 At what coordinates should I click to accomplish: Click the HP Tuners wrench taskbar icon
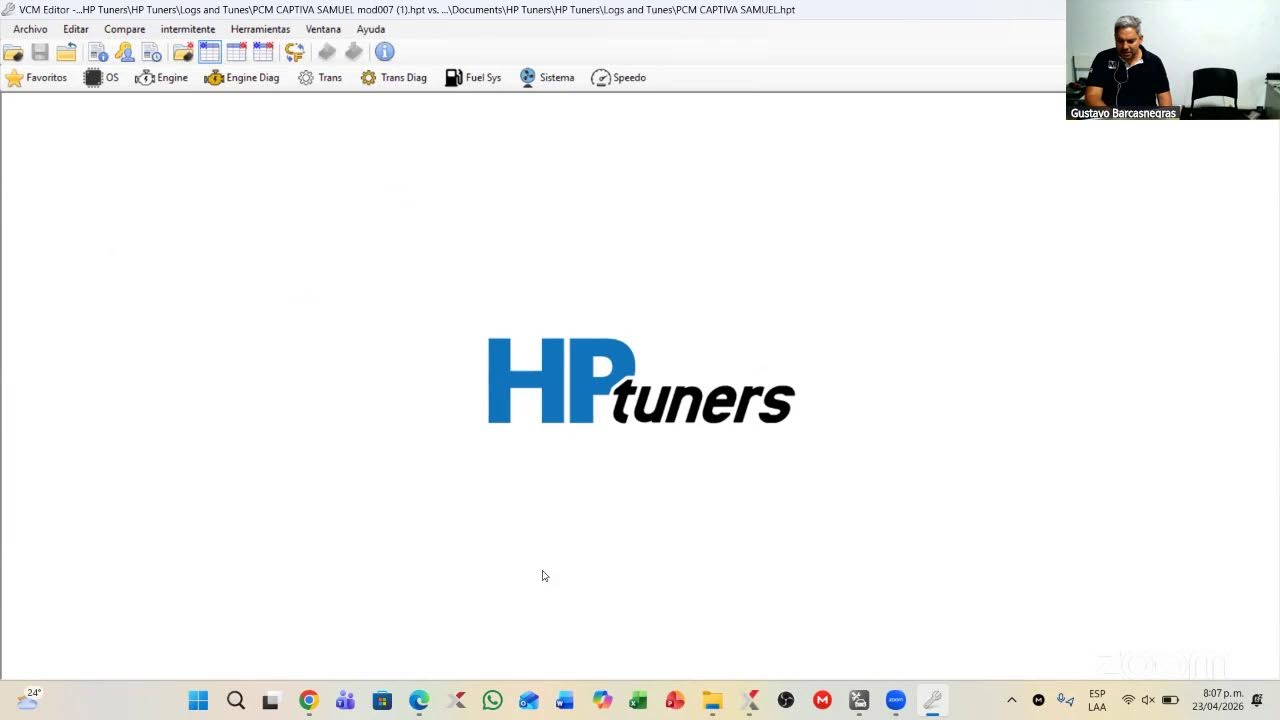pyautogui.click(x=932, y=700)
